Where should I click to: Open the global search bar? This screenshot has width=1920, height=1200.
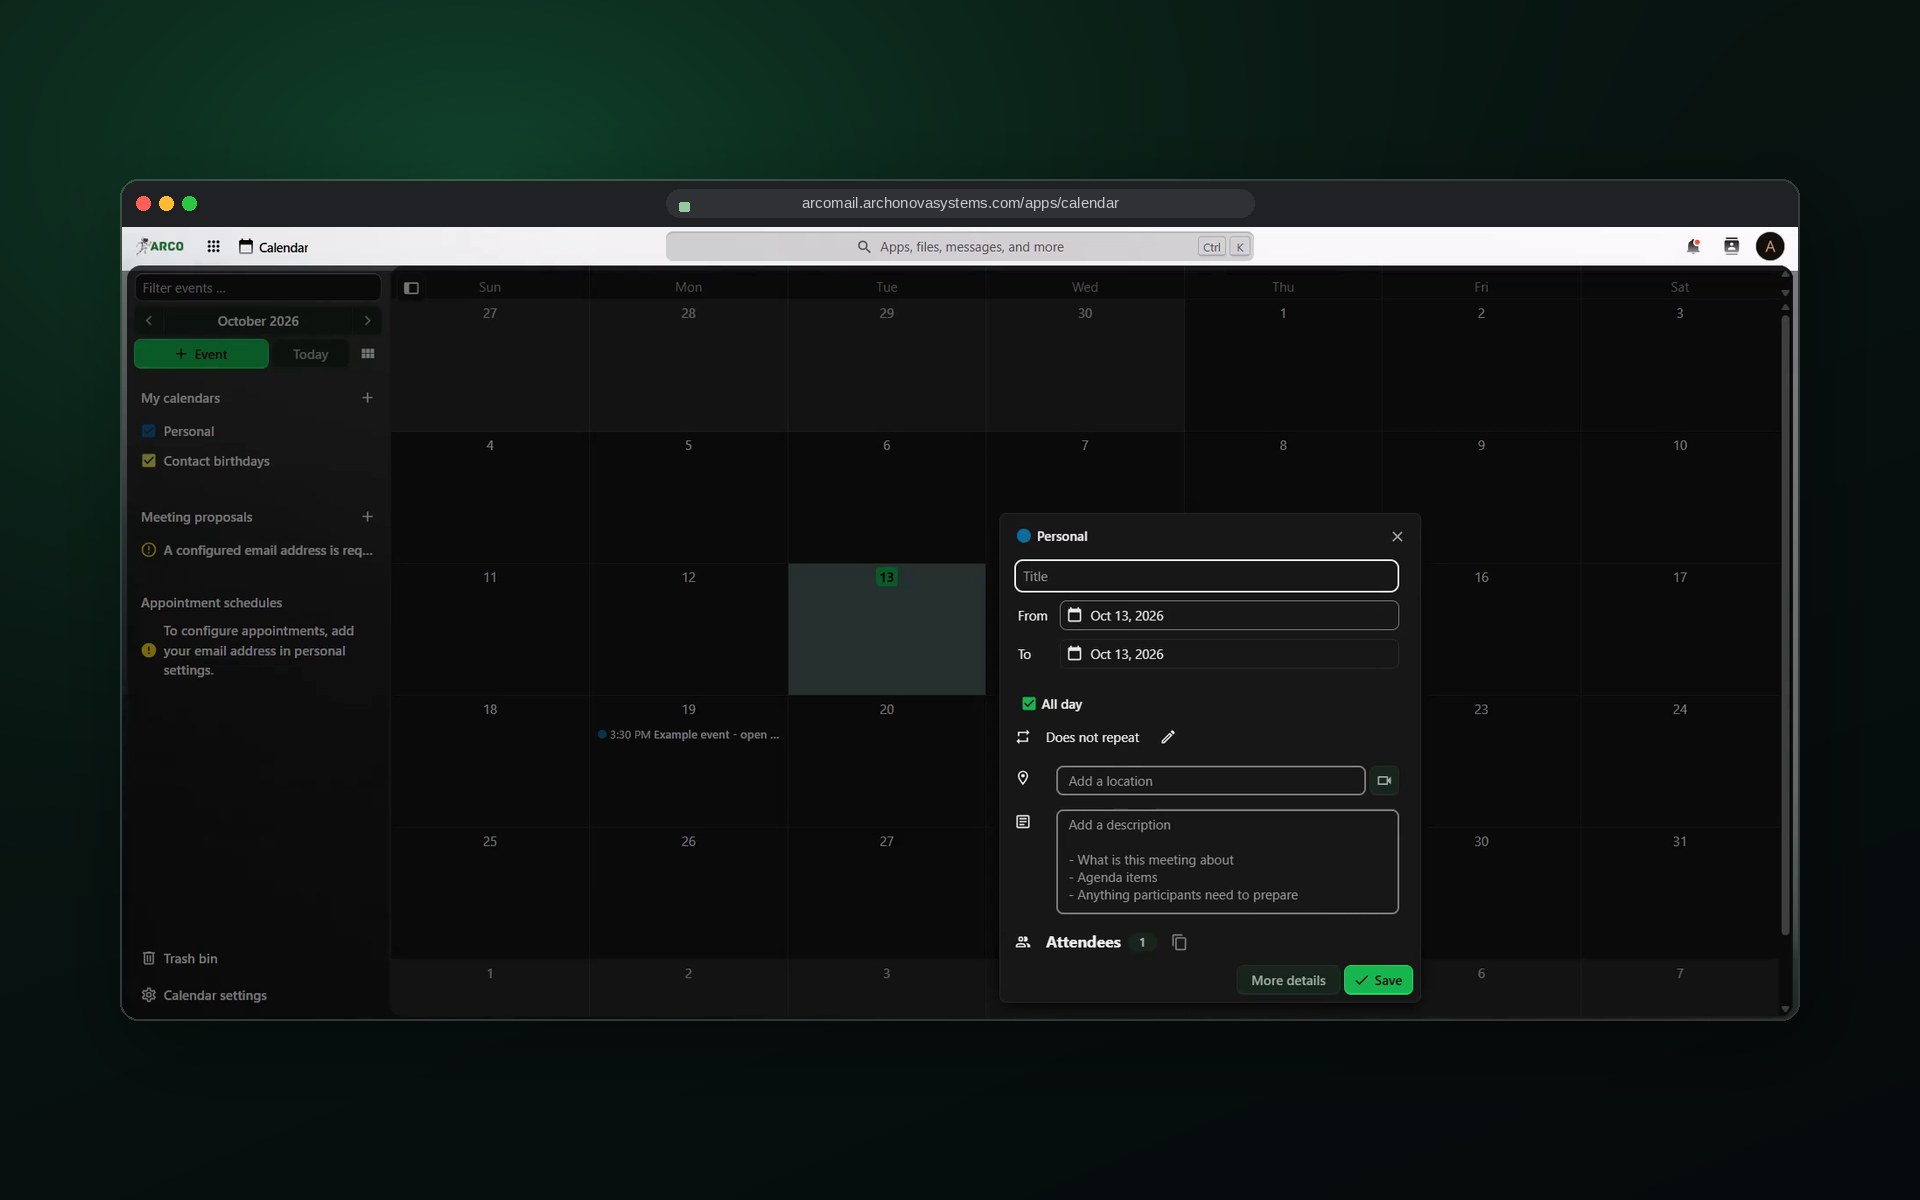pyautogui.click(x=960, y=247)
